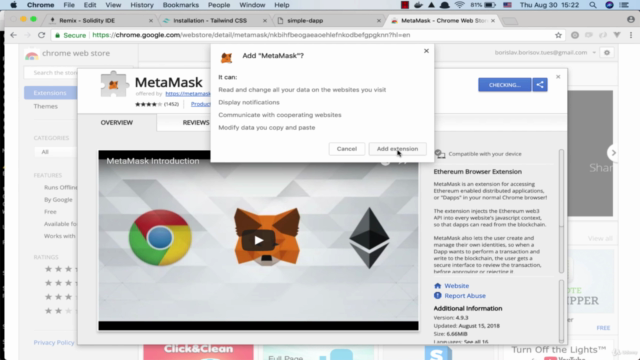Open Spotlight search in the menu bar
Screen dimensions: 640x360
tap(593, 5)
